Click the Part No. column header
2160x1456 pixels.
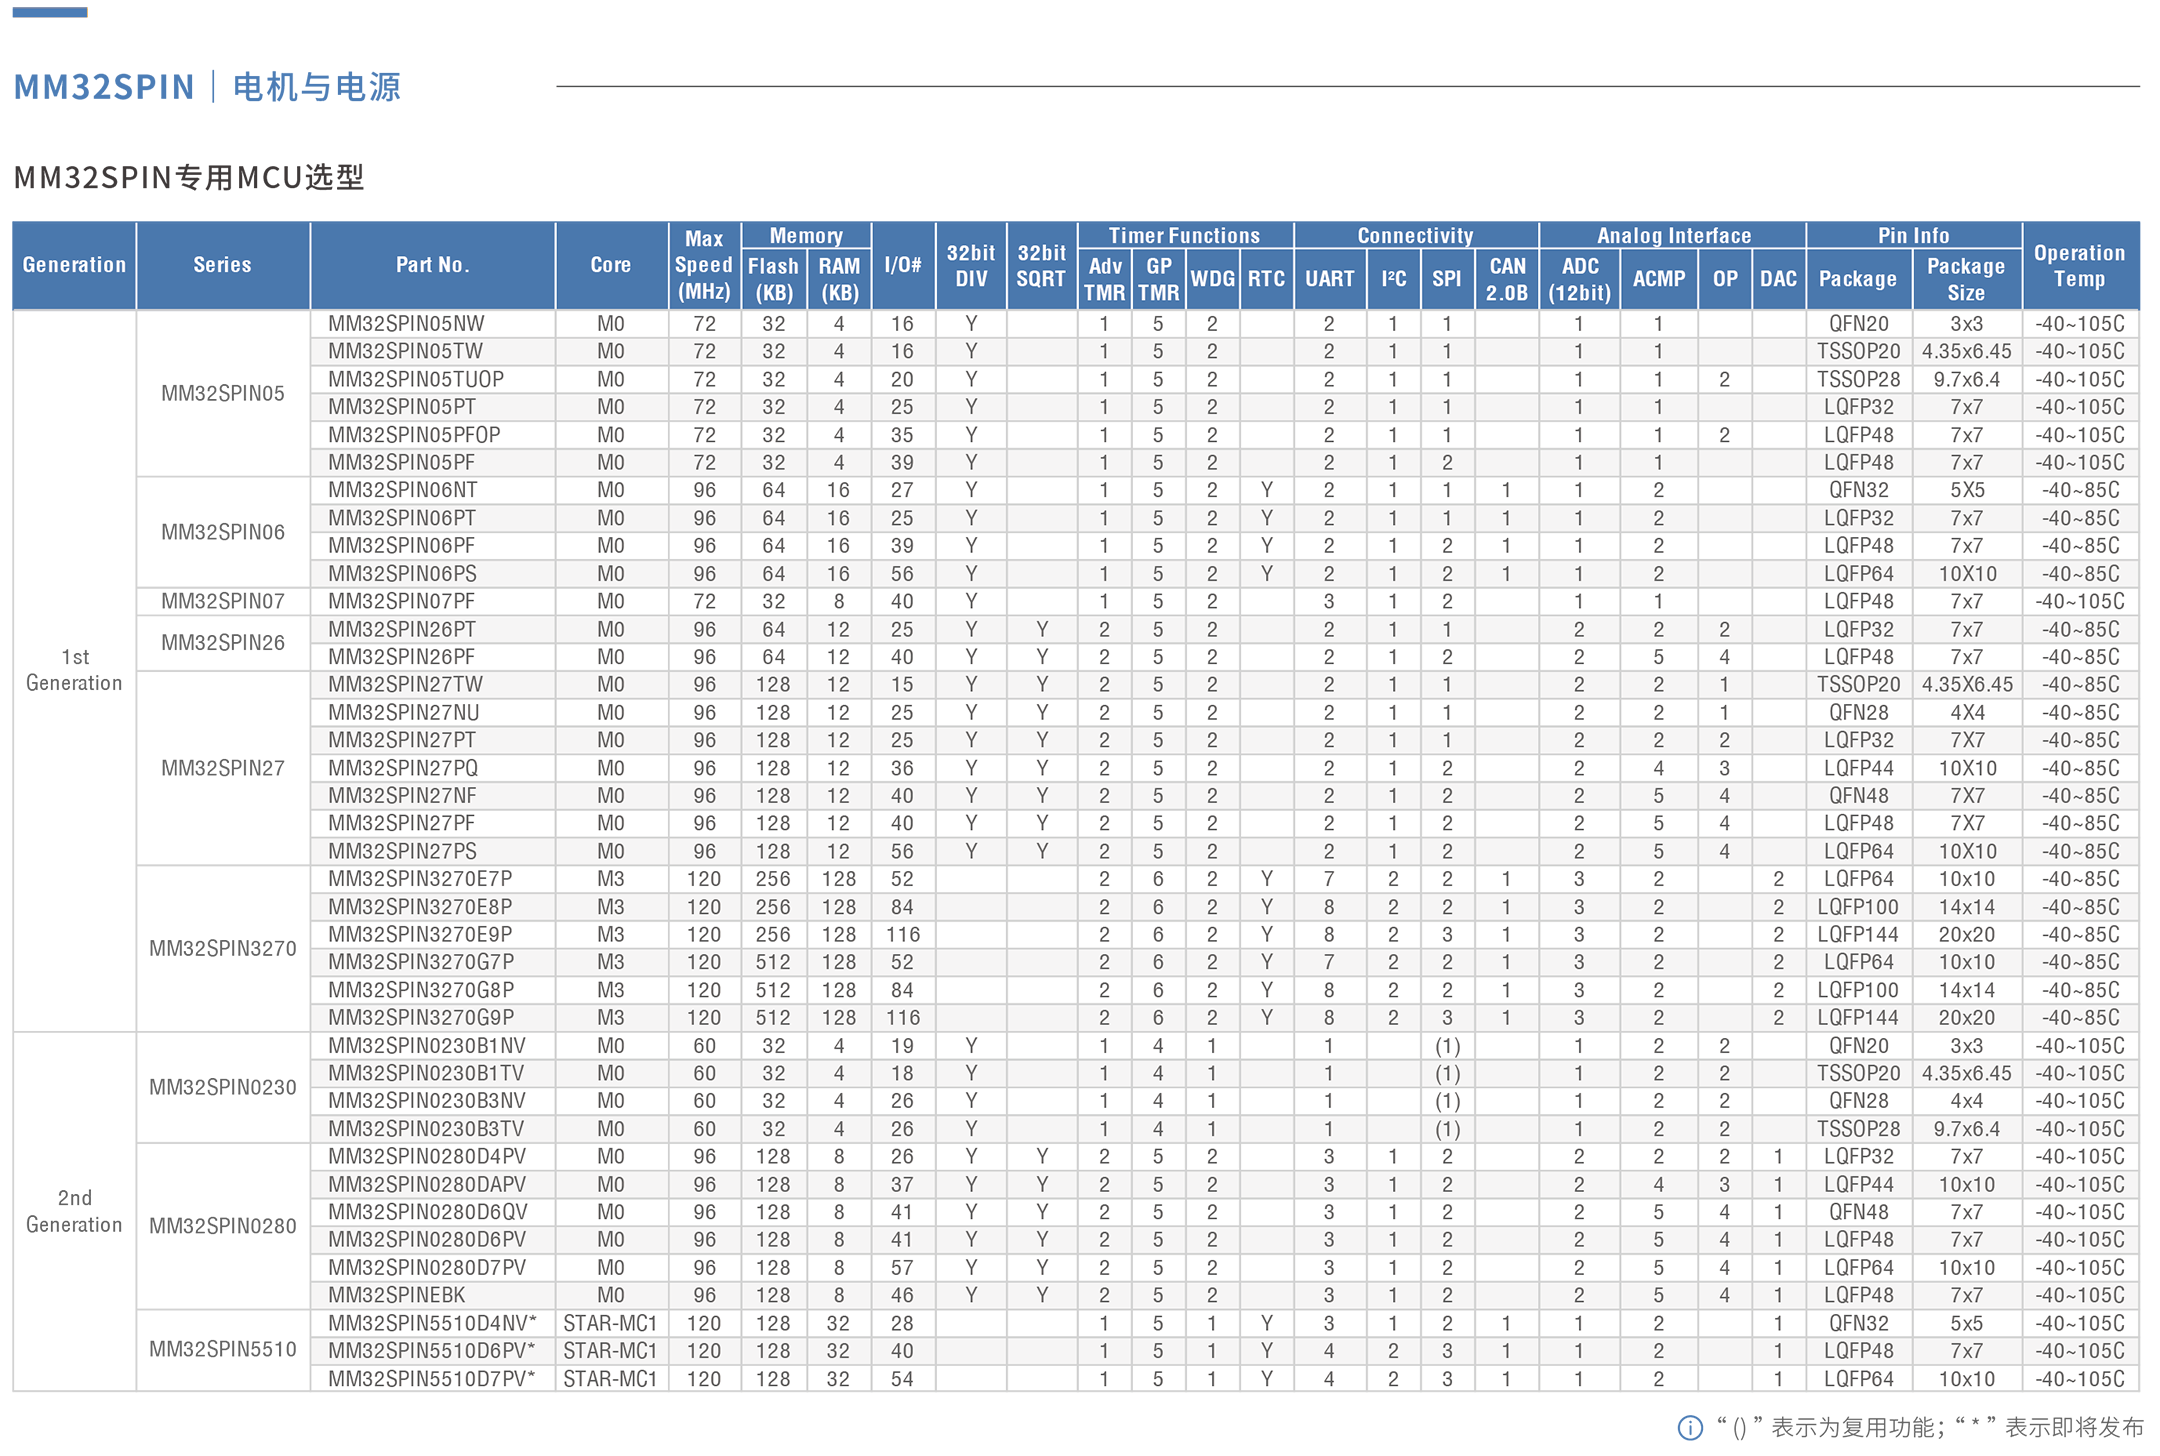(432, 265)
